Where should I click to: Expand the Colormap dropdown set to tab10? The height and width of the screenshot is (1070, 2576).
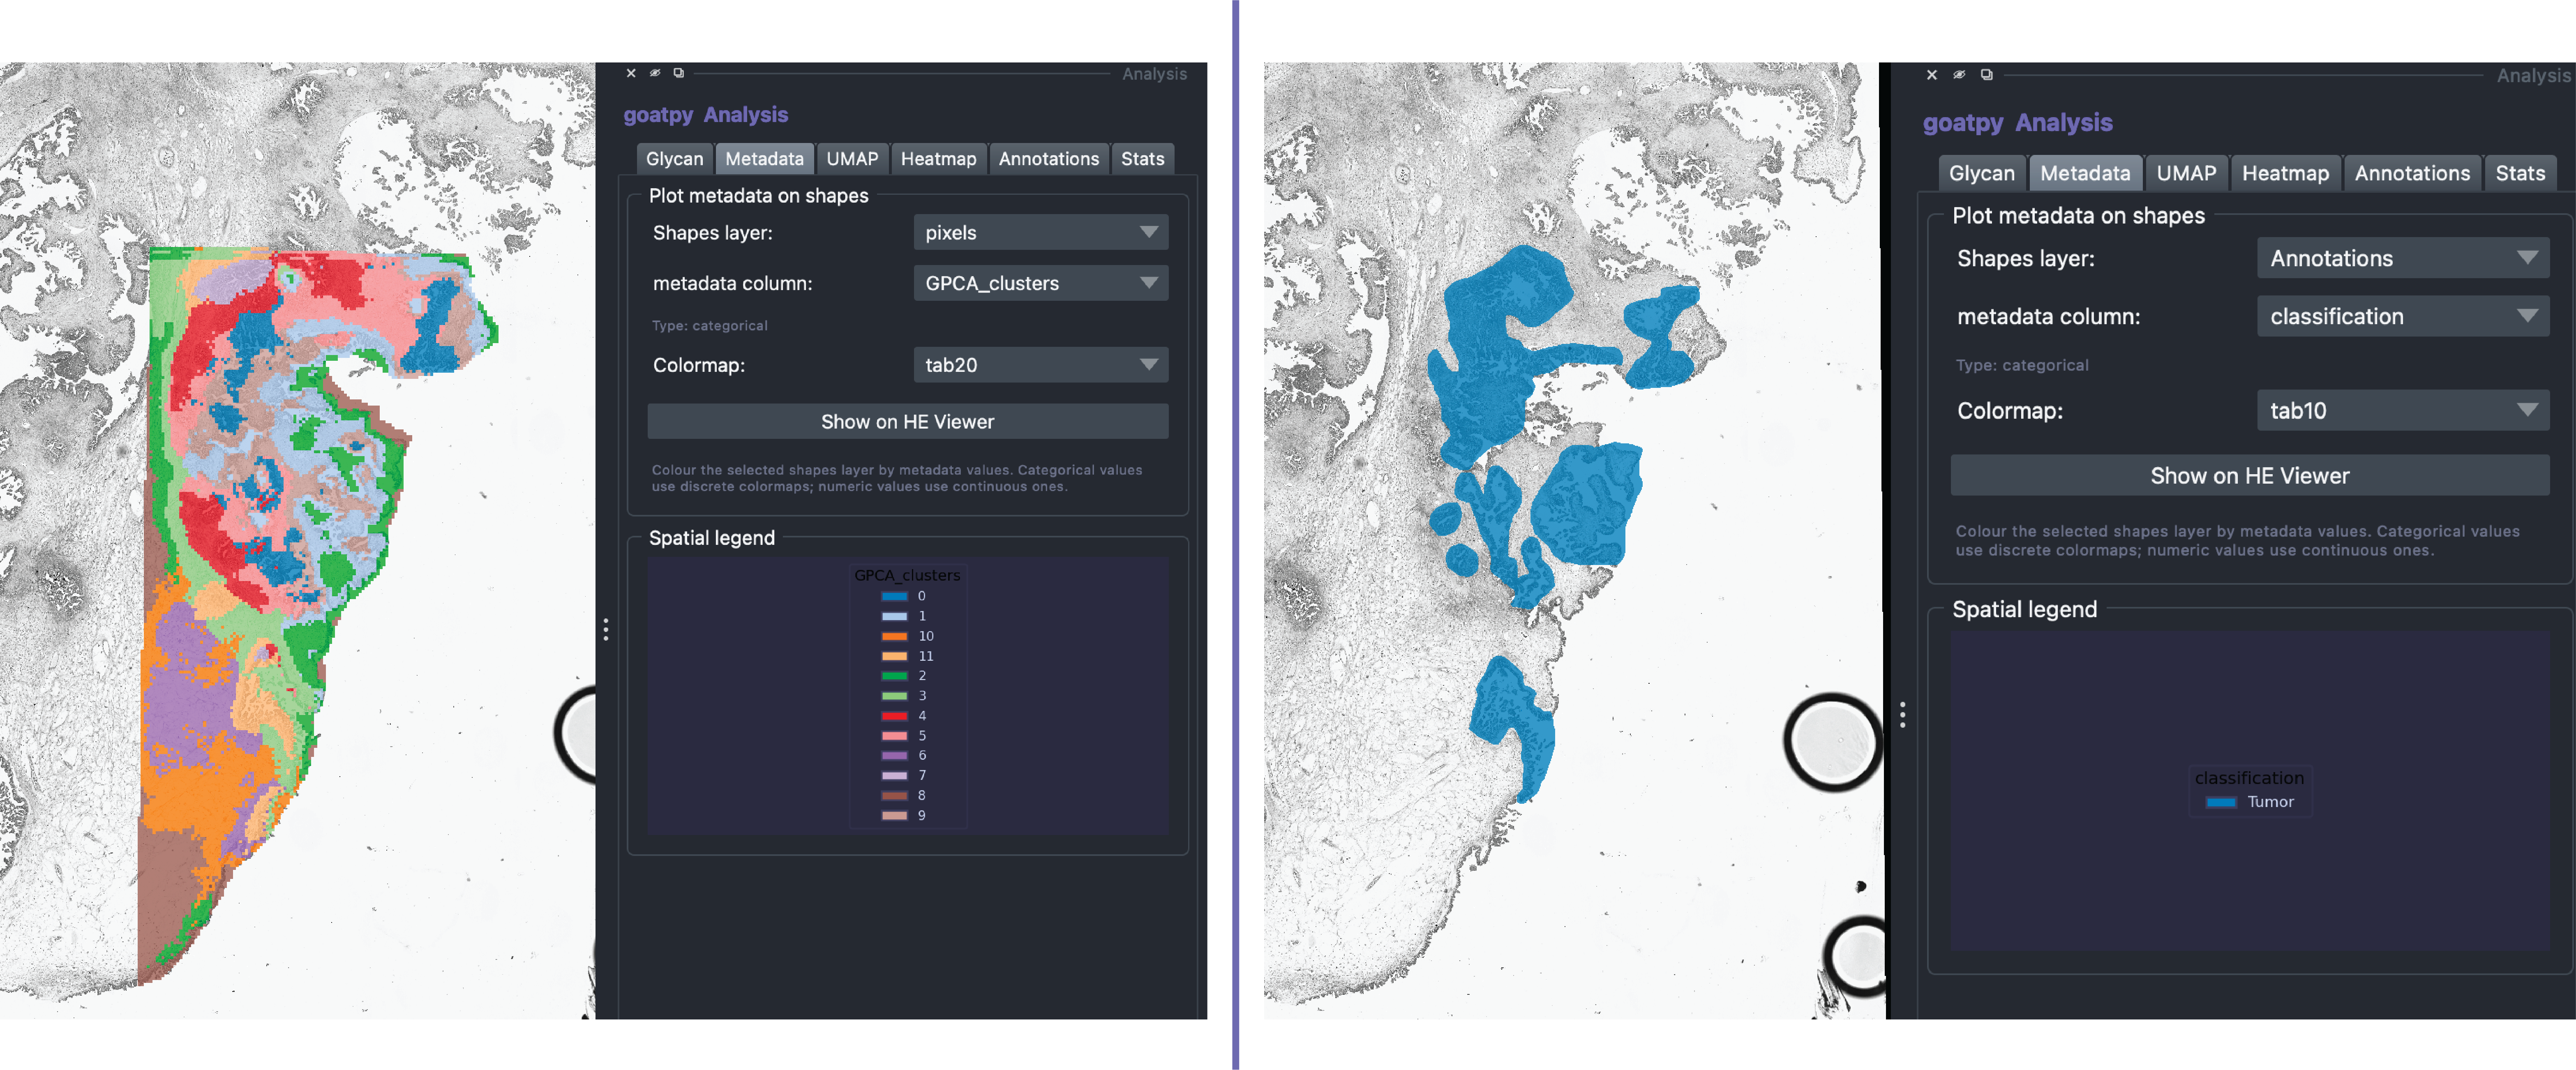[2402, 410]
